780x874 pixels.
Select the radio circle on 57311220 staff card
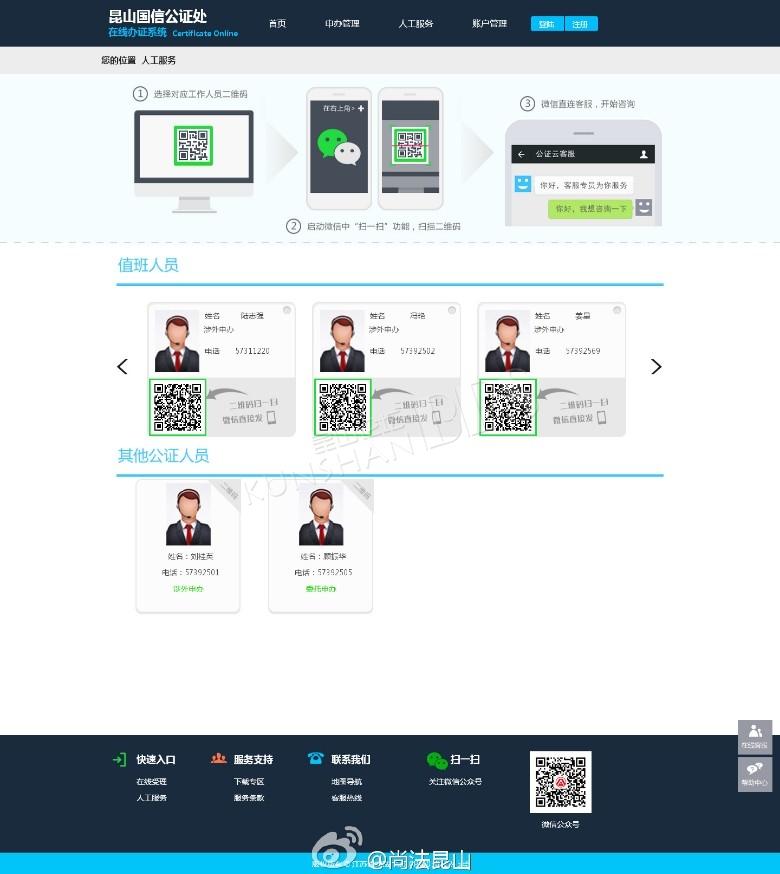tap(287, 310)
